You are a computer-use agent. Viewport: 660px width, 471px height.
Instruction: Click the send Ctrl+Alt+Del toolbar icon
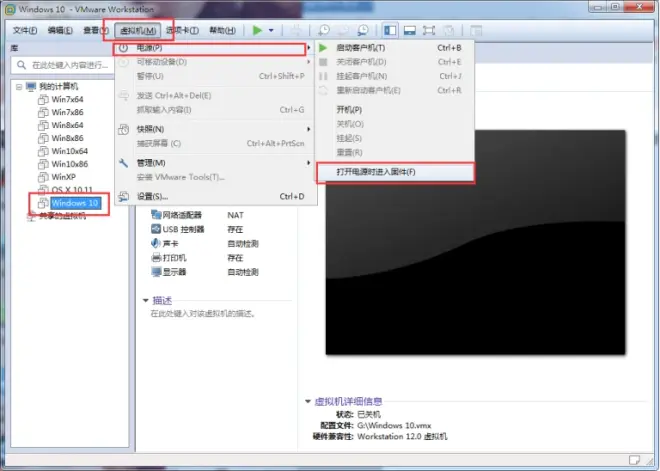click(x=296, y=30)
